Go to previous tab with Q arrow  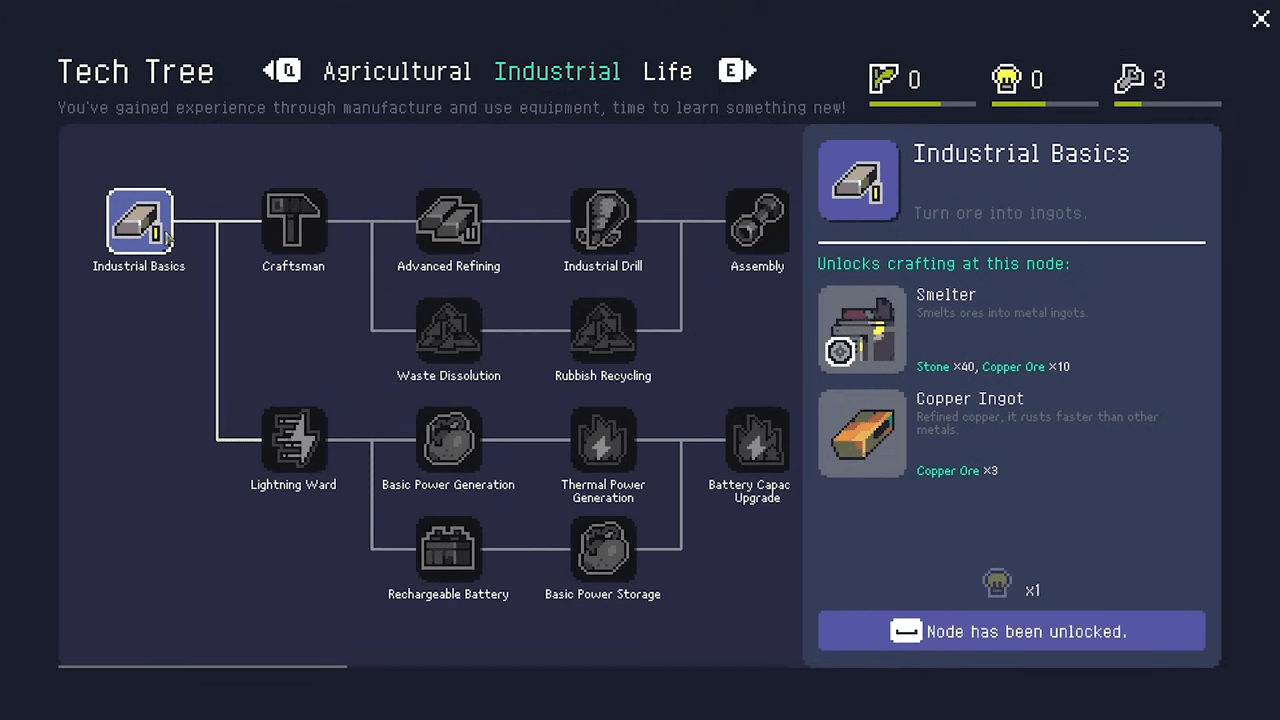coord(281,70)
